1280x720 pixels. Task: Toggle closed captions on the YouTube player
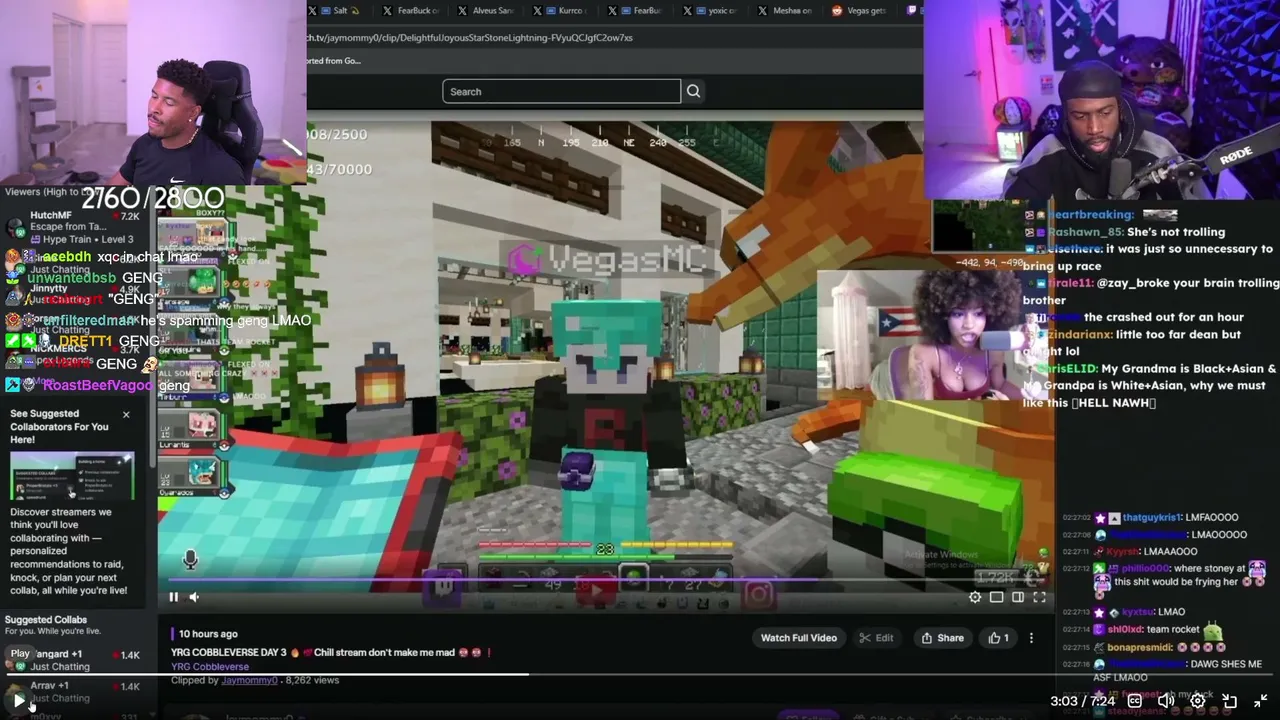[1135, 701]
